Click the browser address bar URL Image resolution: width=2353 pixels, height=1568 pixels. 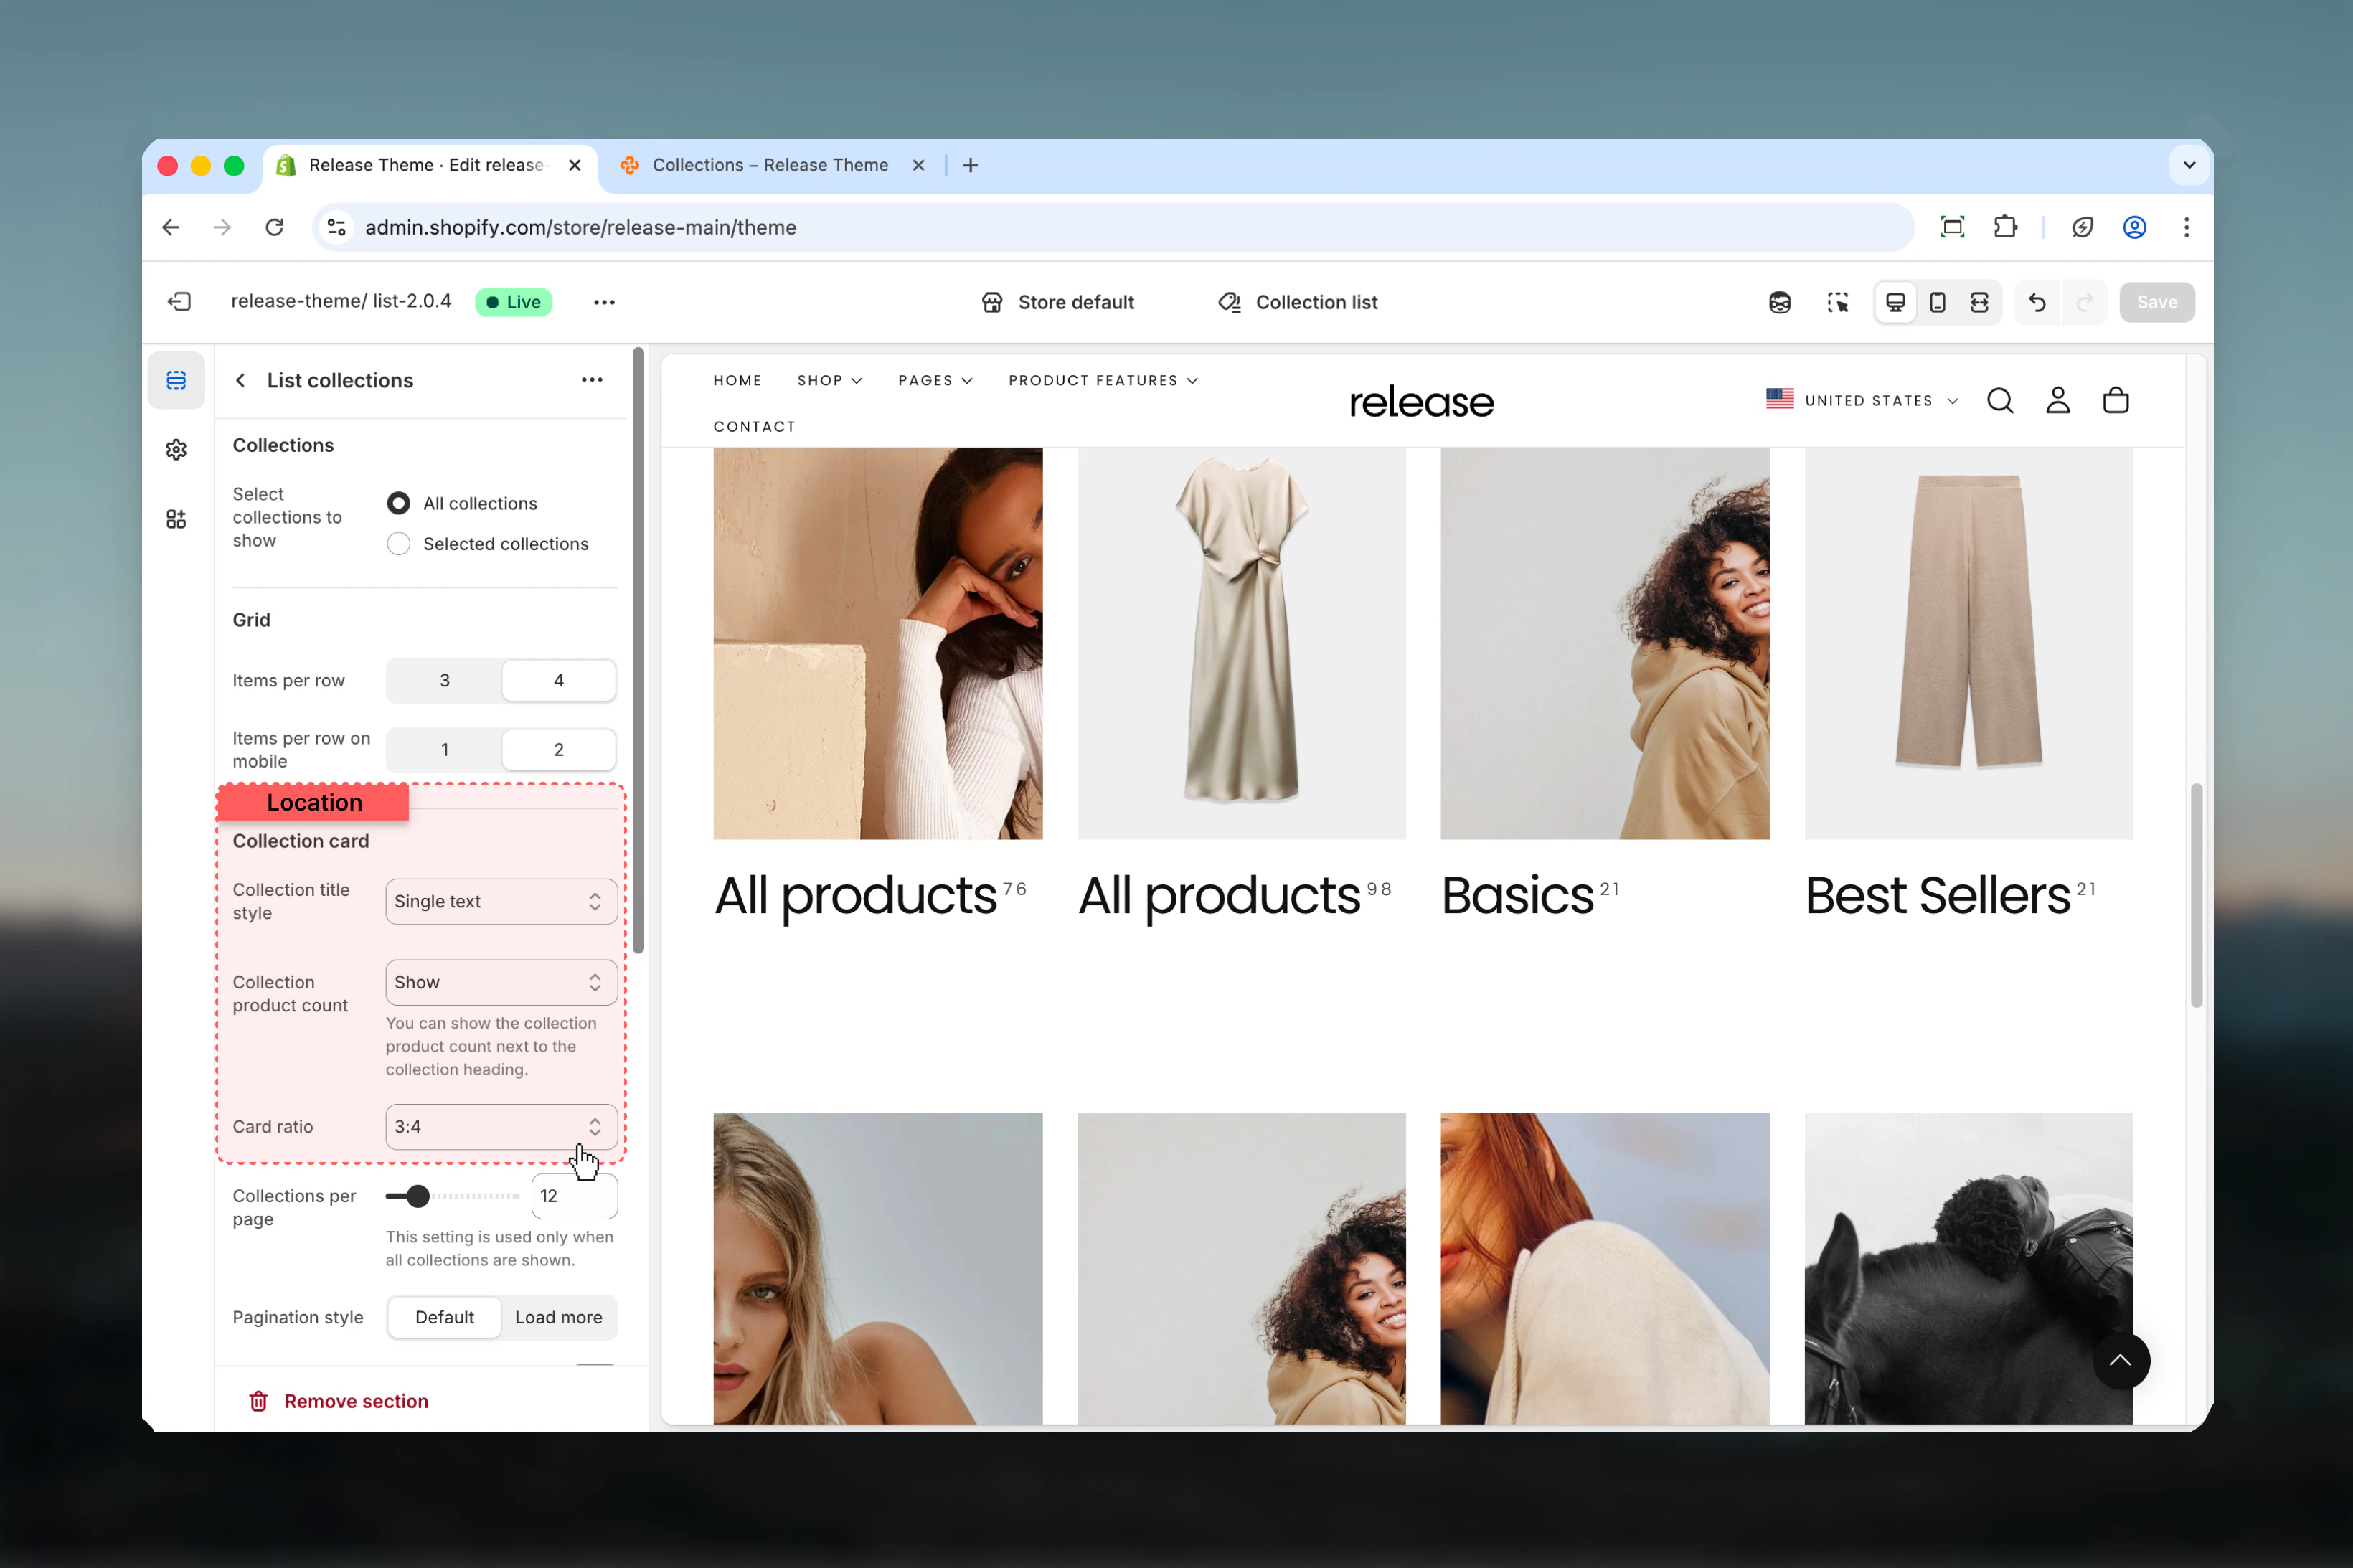click(581, 228)
